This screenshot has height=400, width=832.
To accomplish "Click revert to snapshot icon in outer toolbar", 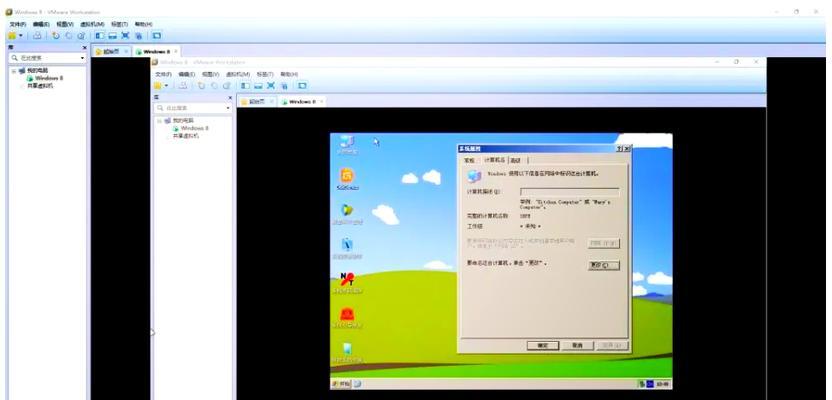I will (68, 36).
